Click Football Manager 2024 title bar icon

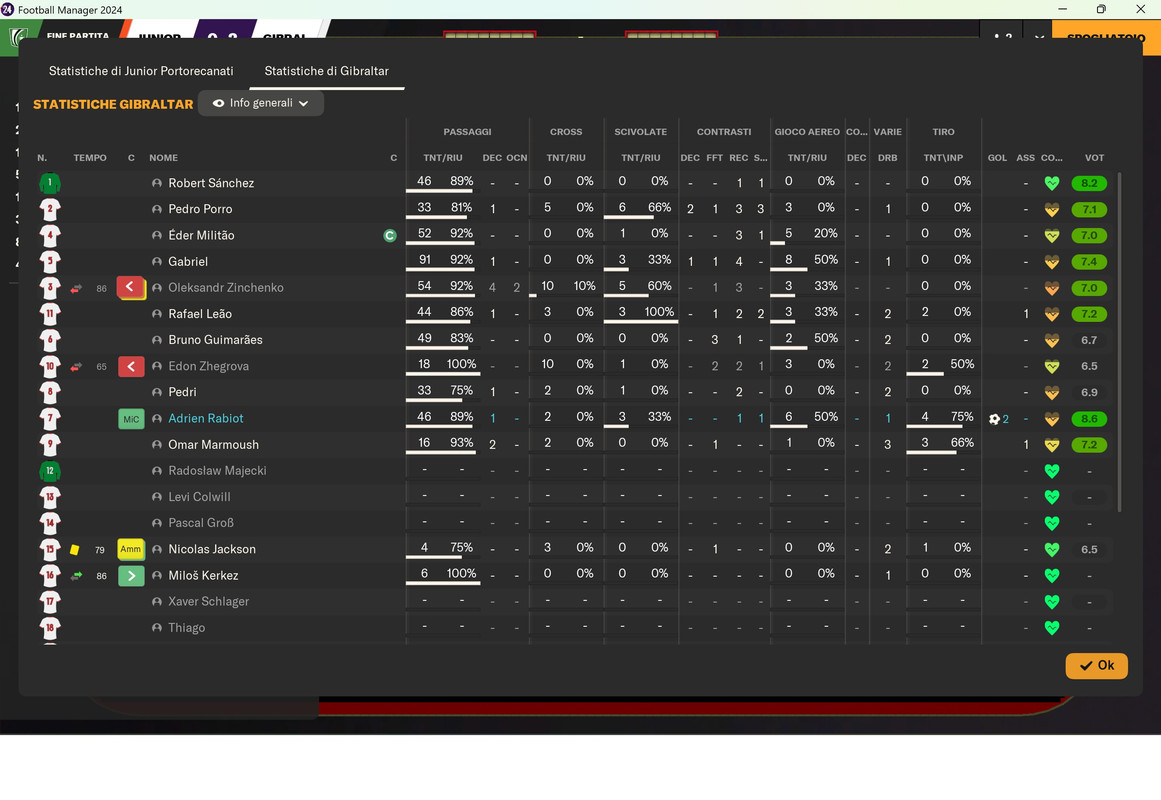point(7,10)
